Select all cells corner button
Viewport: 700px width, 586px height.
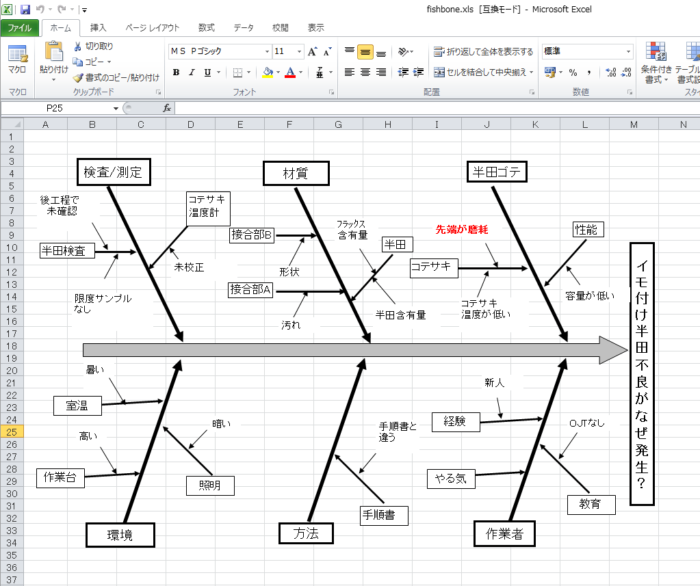pyautogui.click(x=12, y=125)
